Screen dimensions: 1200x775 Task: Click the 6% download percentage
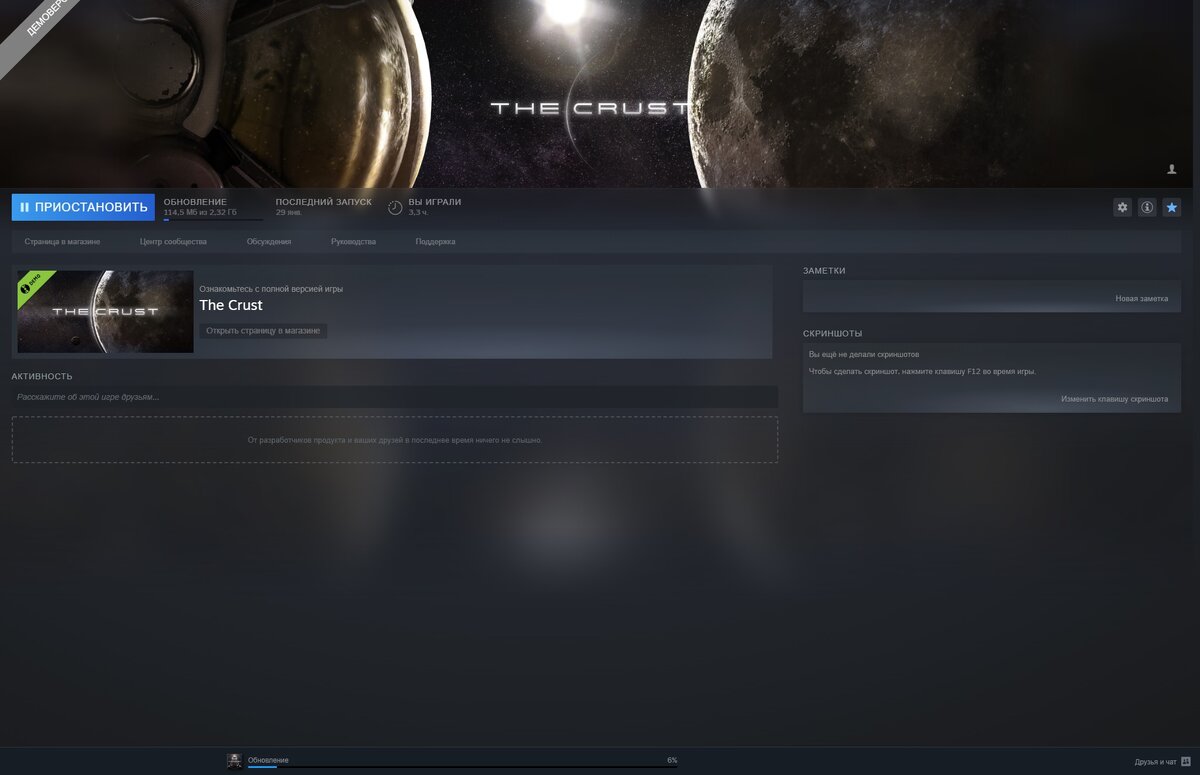tap(672, 761)
